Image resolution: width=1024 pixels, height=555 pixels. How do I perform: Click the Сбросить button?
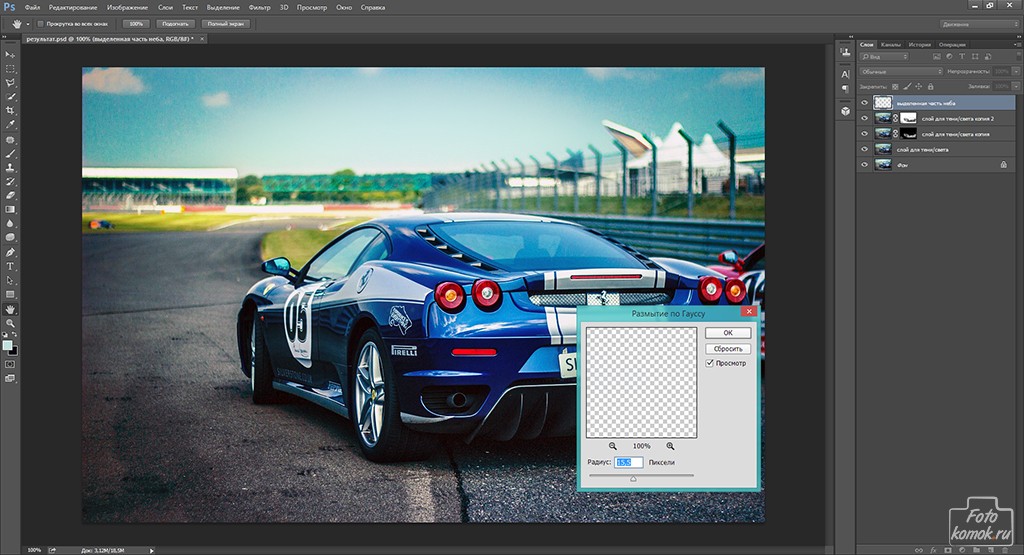click(x=728, y=348)
